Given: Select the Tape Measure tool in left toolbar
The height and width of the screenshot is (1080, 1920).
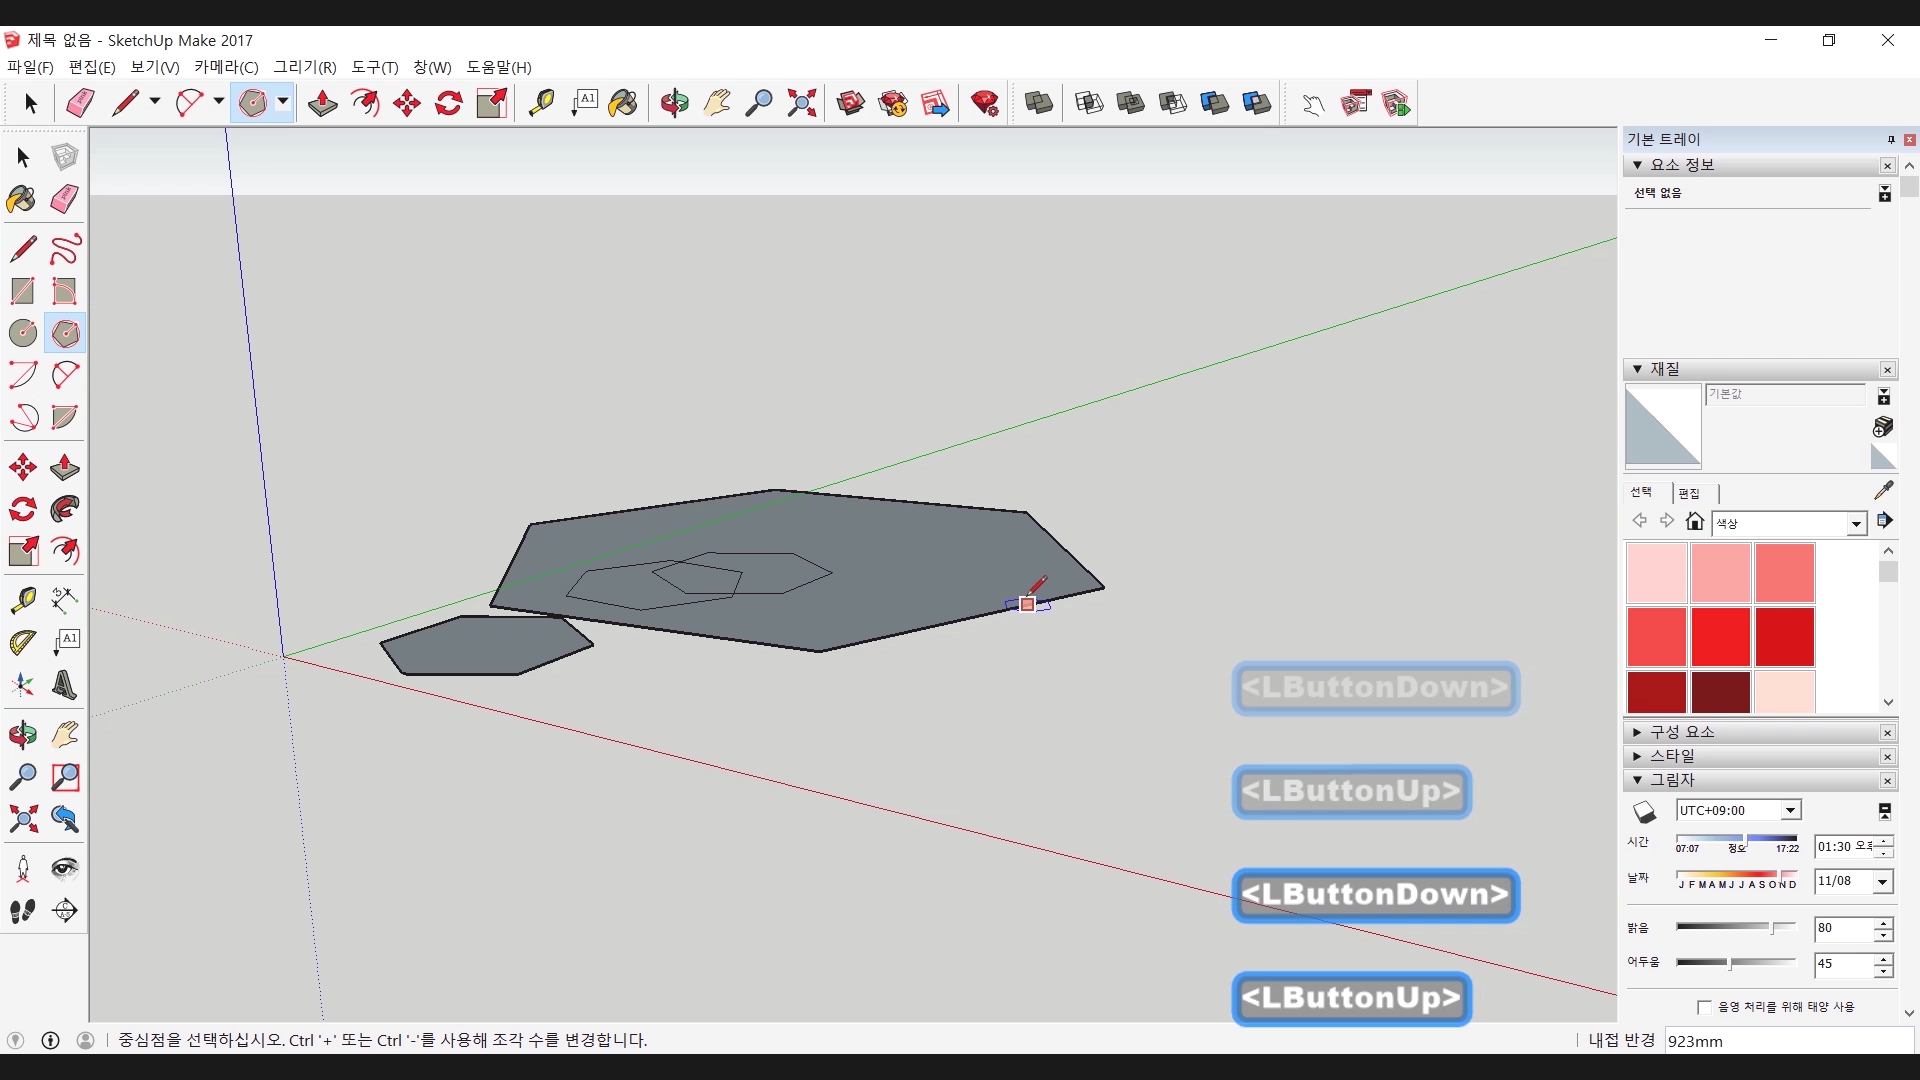Looking at the screenshot, I should click(x=22, y=600).
